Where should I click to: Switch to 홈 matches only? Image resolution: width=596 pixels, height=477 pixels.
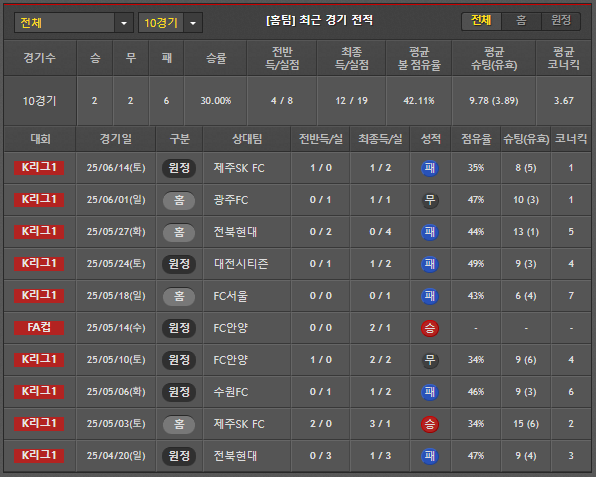click(x=521, y=20)
